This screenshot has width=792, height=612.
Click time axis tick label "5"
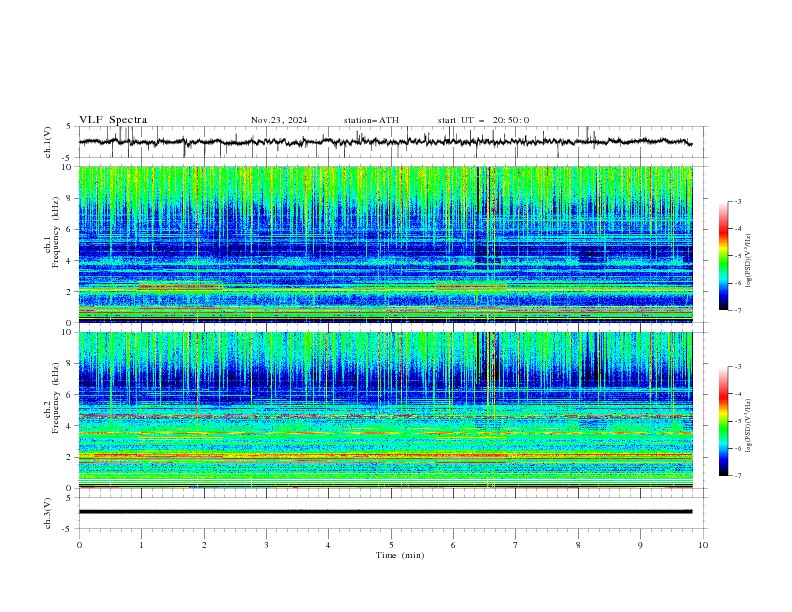point(391,545)
